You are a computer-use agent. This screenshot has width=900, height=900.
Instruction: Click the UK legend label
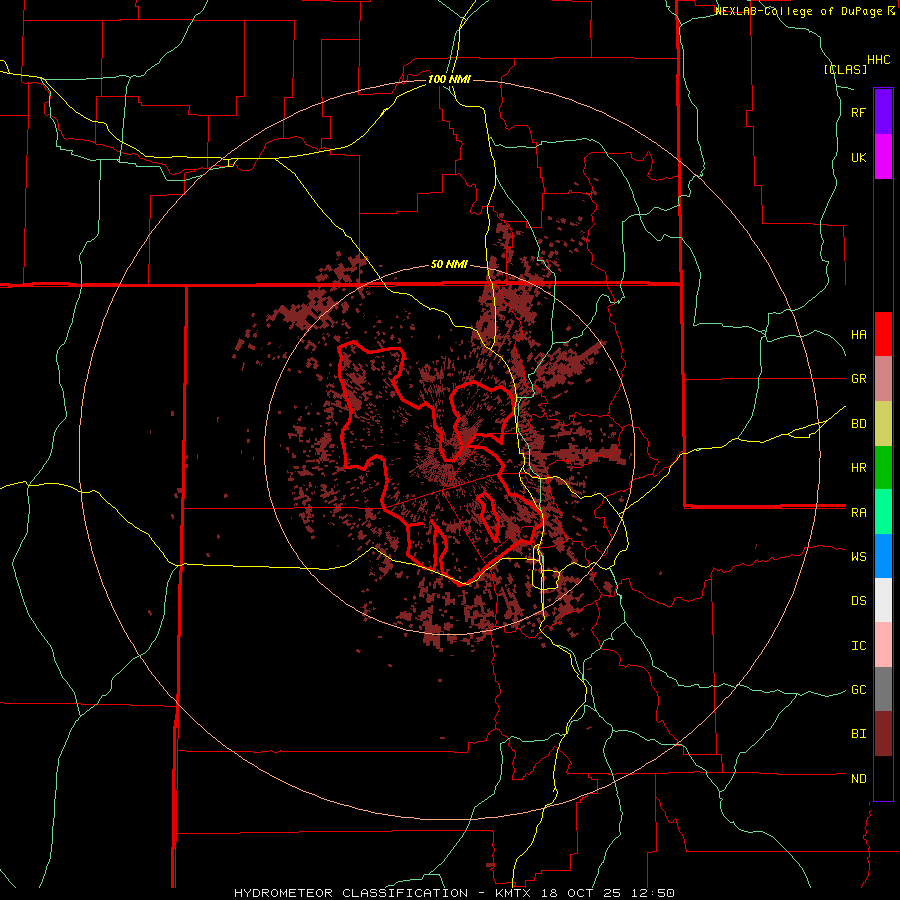tap(858, 157)
